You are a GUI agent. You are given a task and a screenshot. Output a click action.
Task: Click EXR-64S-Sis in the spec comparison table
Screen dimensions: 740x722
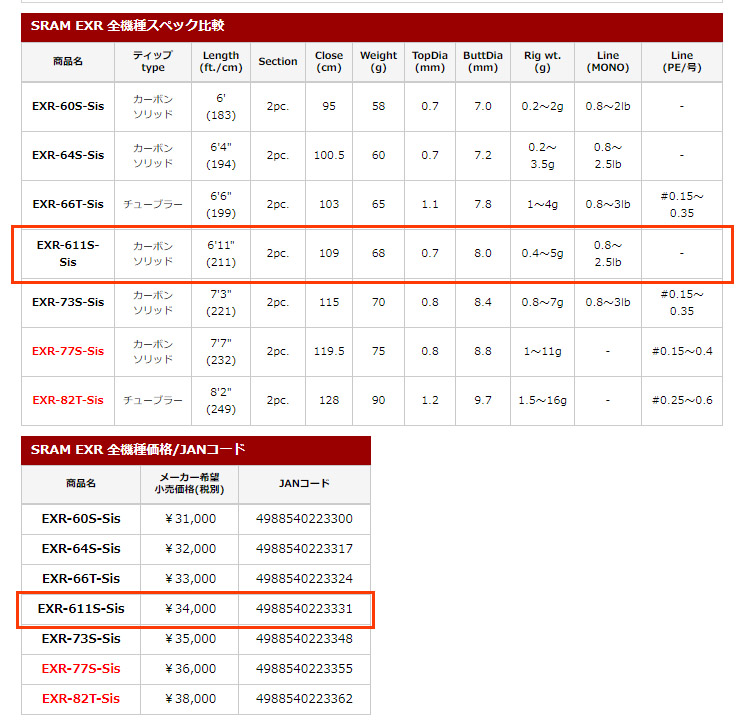(68, 155)
